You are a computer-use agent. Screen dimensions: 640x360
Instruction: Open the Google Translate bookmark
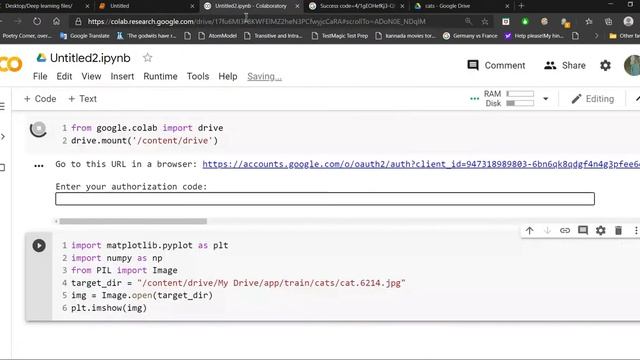(x=85, y=36)
